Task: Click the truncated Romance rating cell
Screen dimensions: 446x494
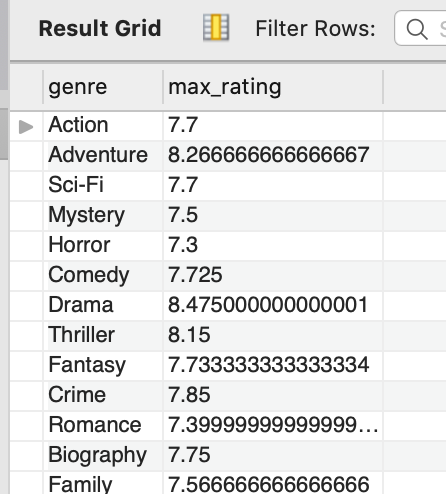Action: click(x=273, y=425)
